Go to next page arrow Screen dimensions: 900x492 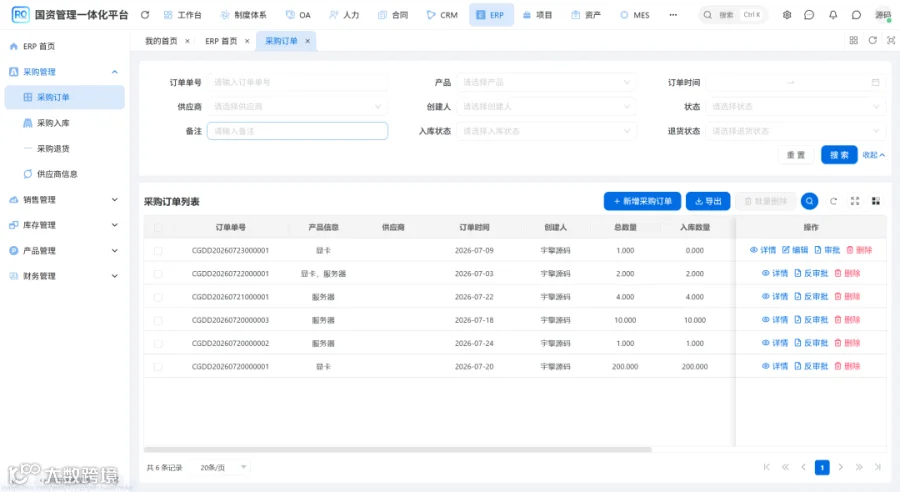841,467
